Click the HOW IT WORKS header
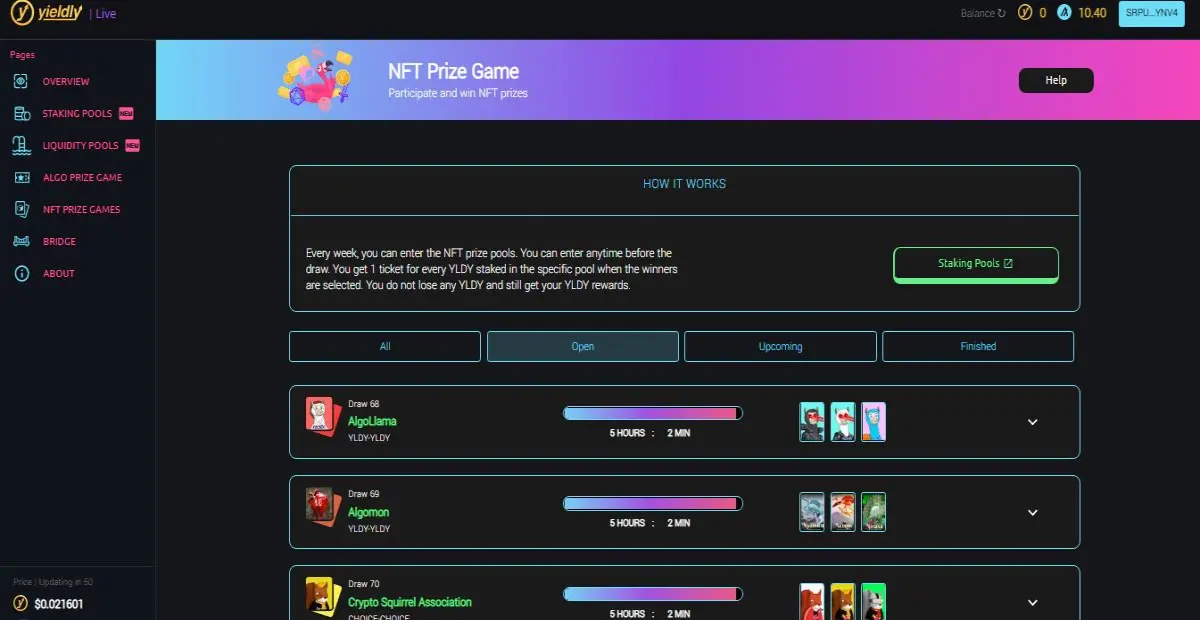Screen dimensions: 1200x620 [685, 184]
